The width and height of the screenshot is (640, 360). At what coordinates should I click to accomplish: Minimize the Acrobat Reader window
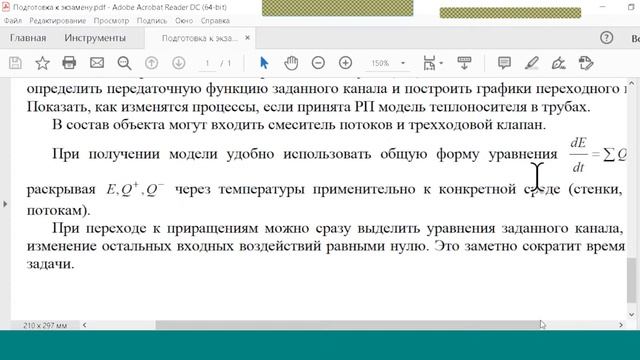tap(603, 7)
